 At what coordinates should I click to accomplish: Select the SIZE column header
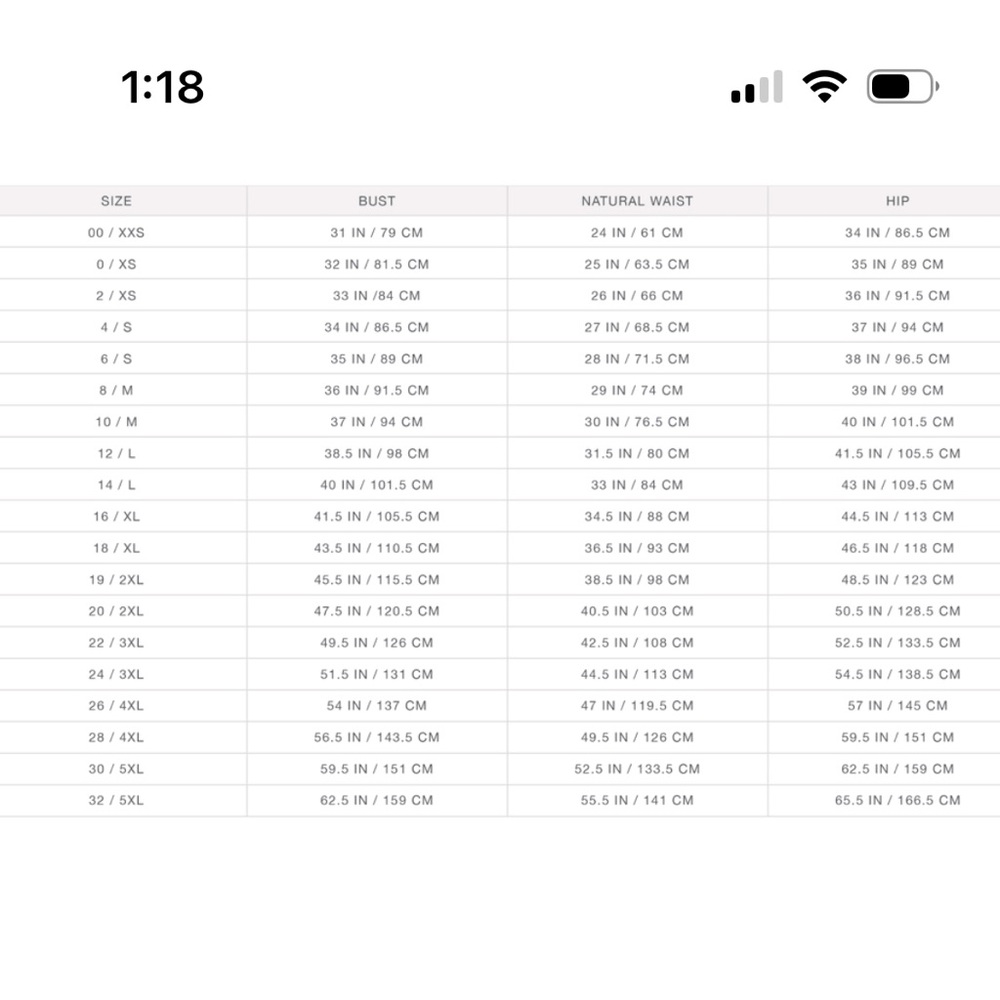point(116,201)
